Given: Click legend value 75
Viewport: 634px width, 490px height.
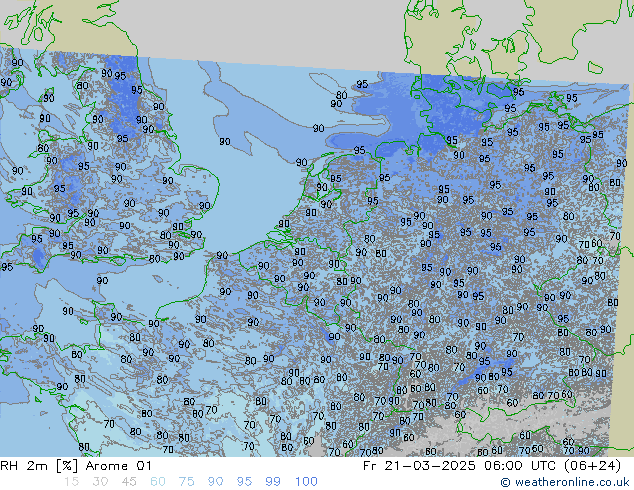Looking at the screenshot, I should click(186, 482).
